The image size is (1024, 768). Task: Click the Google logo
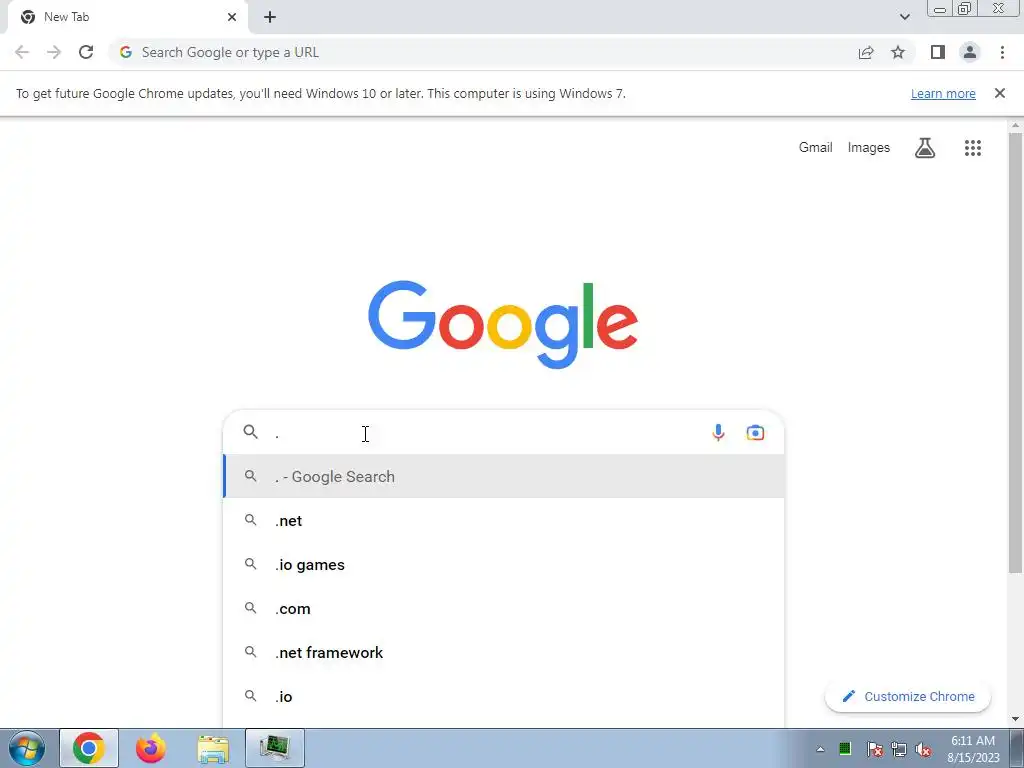click(503, 325)
